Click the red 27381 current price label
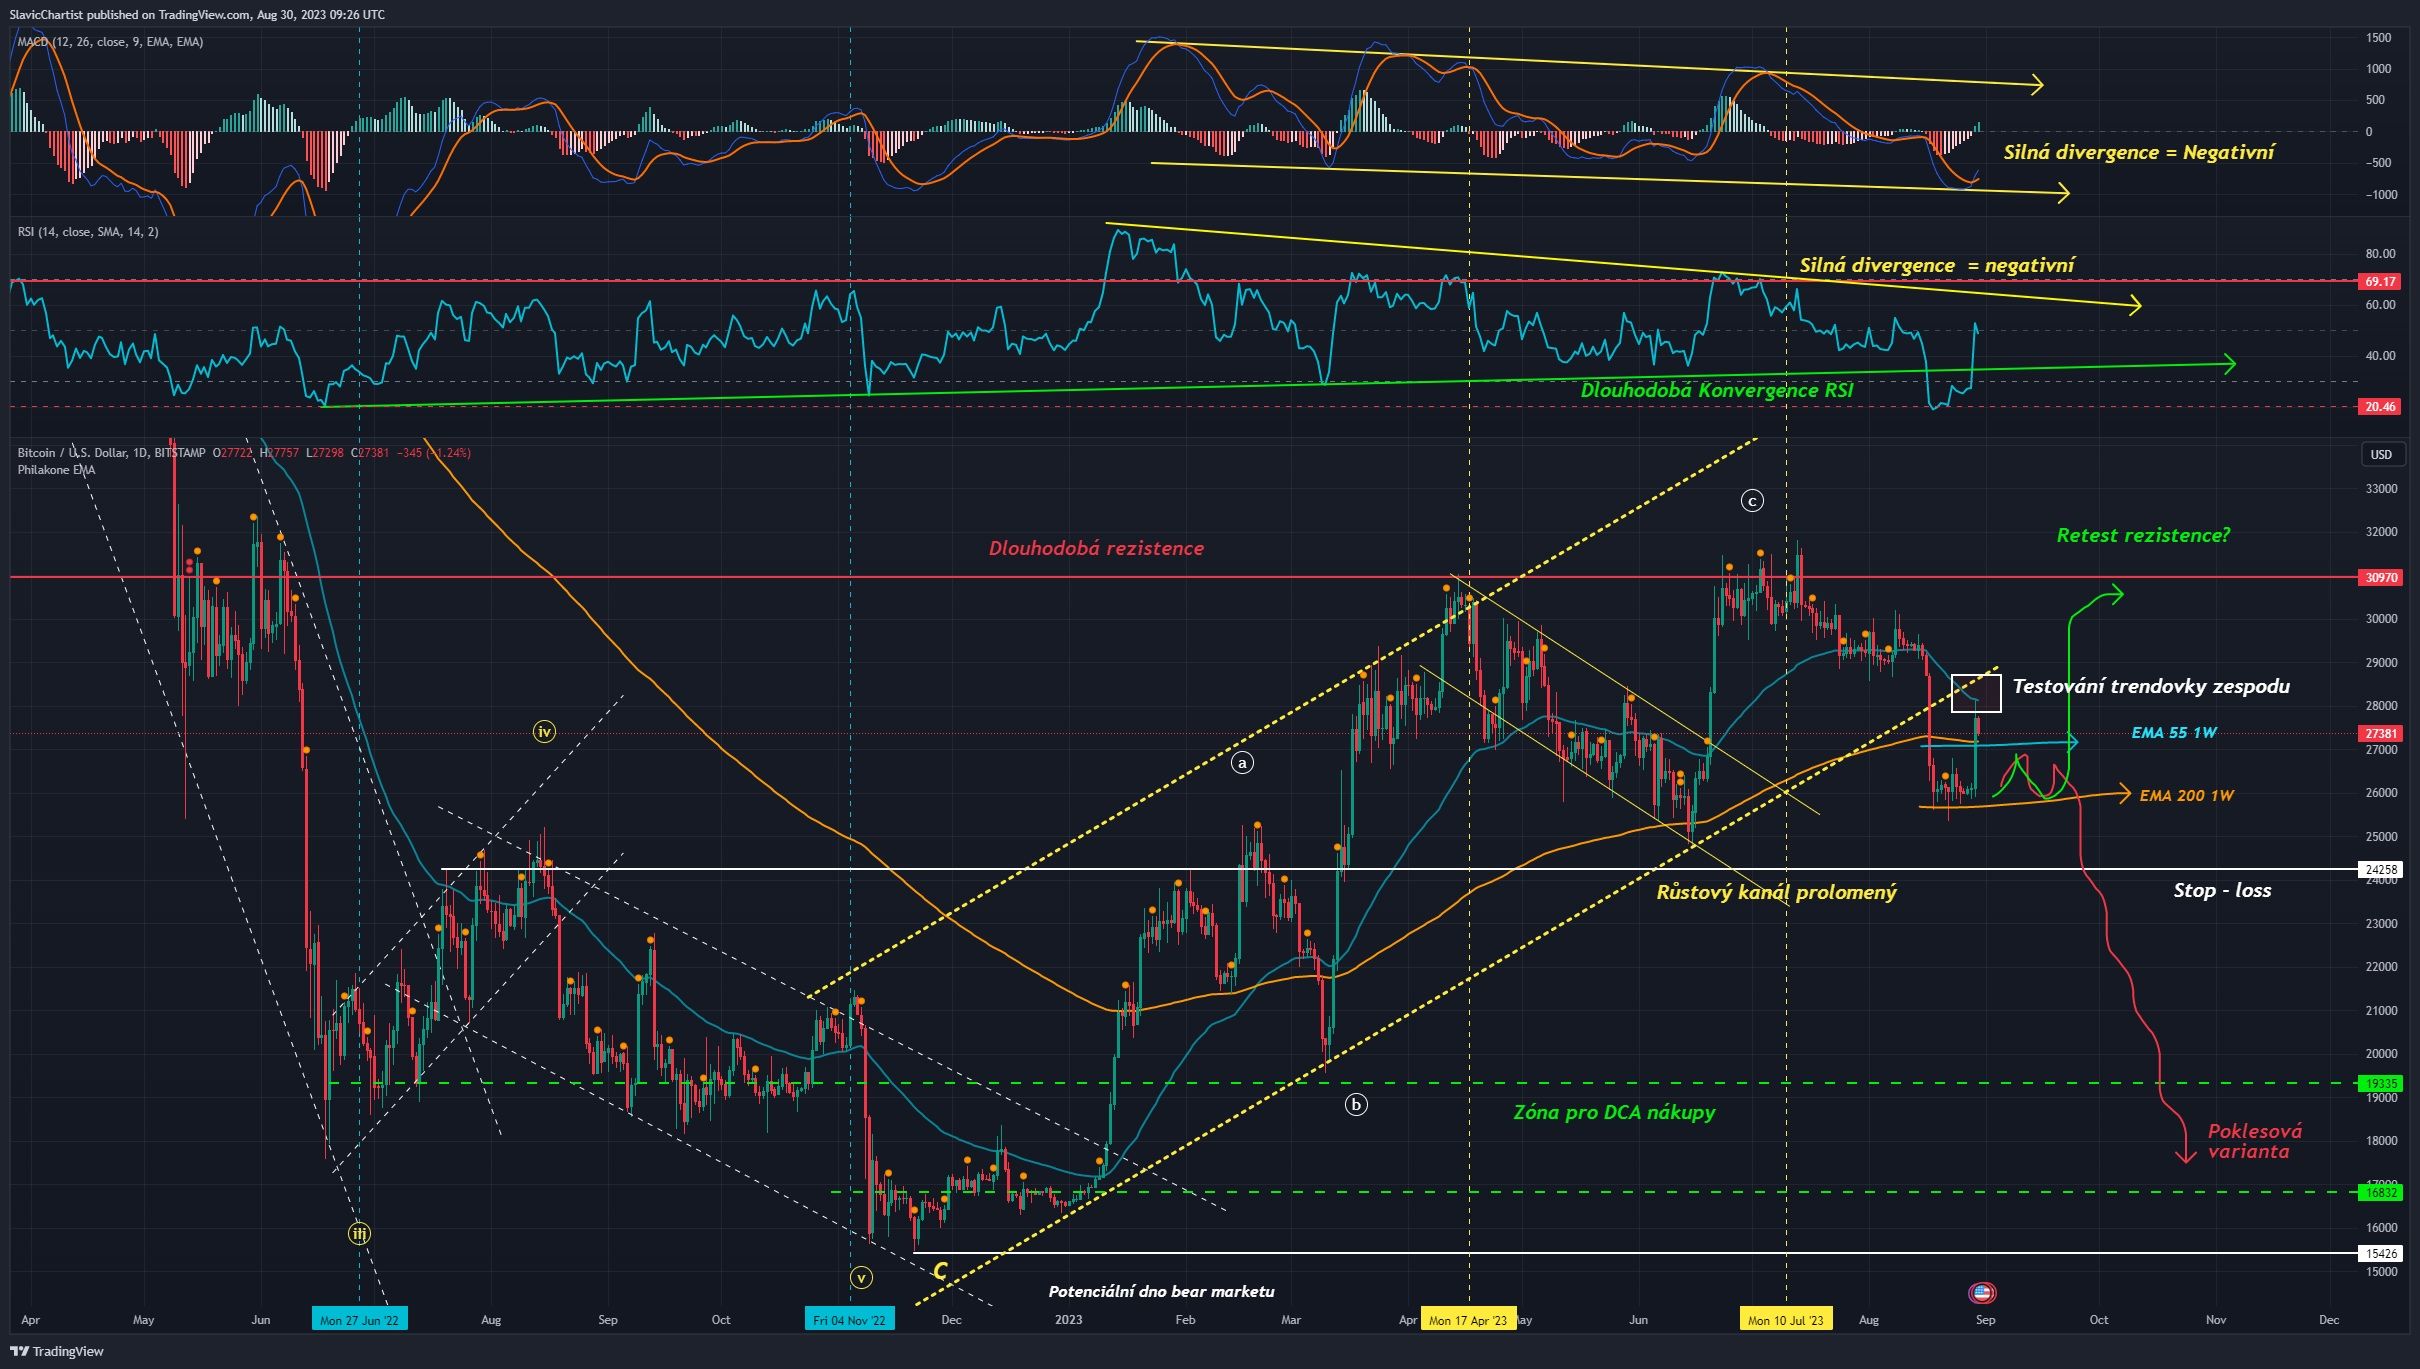 [2383, 732]
